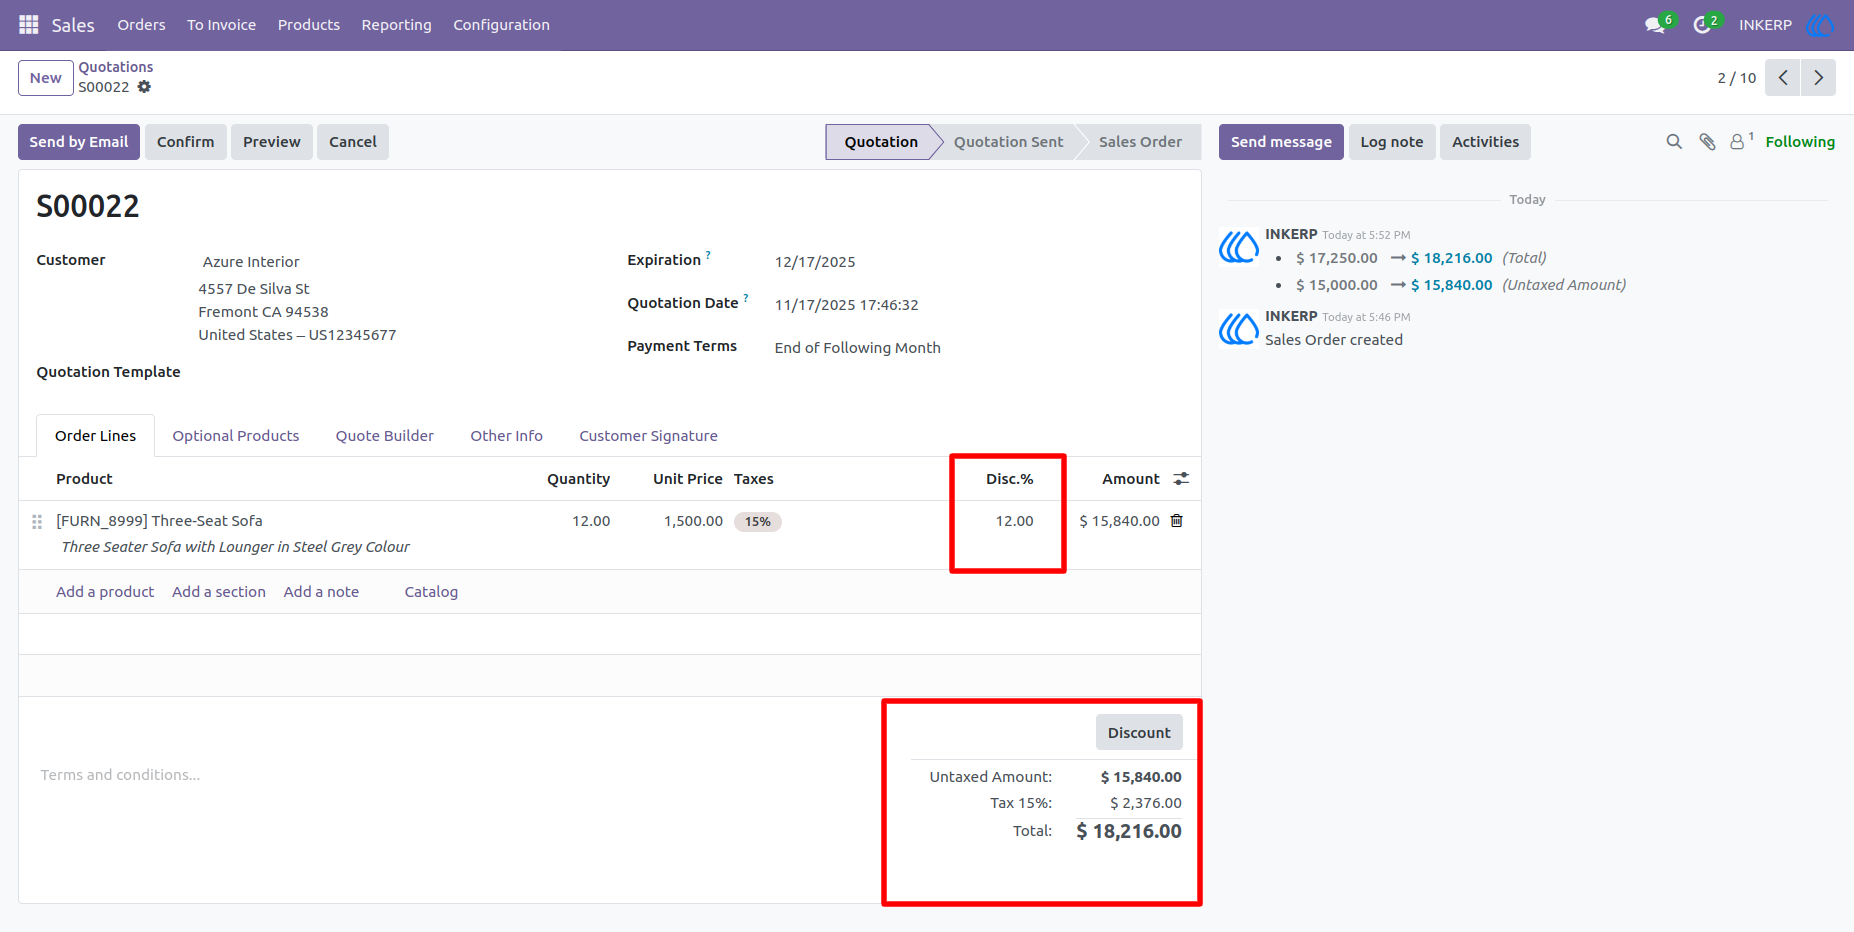This screenshot has height=932, width=1854.
Task: Click the Quotation Date help question mark
Action: pyautogui.click(x=746, y=298)
